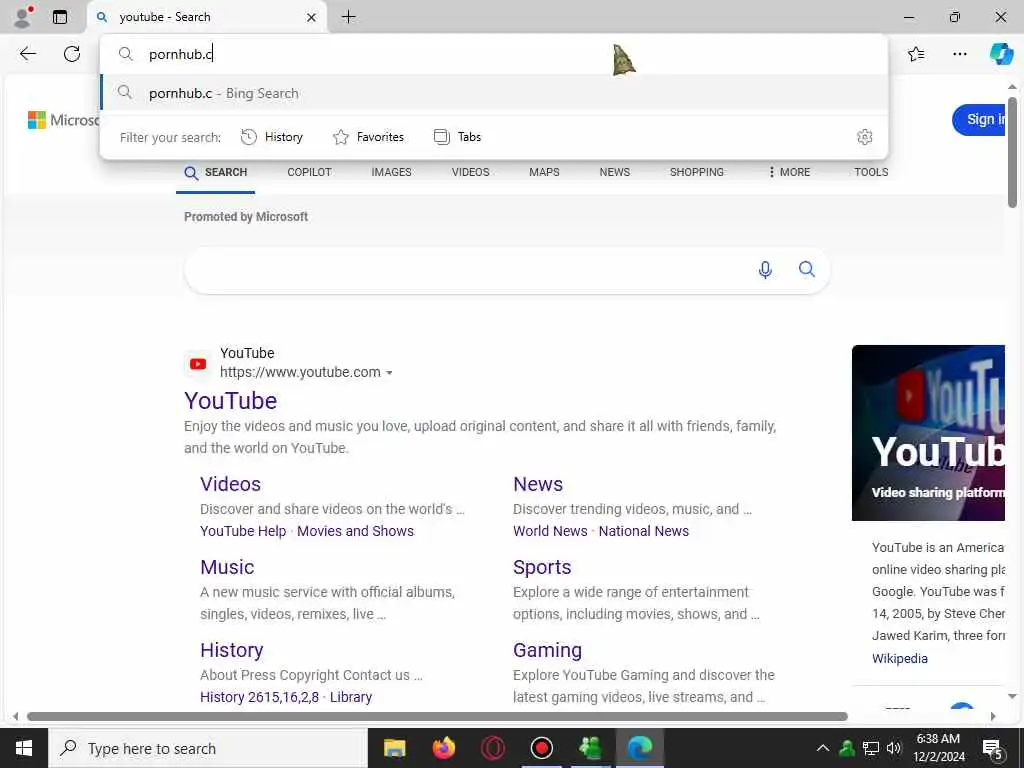Open the TOOLS option on Bing
This screenshot has width=1024, height=768.
click(871, 172)
